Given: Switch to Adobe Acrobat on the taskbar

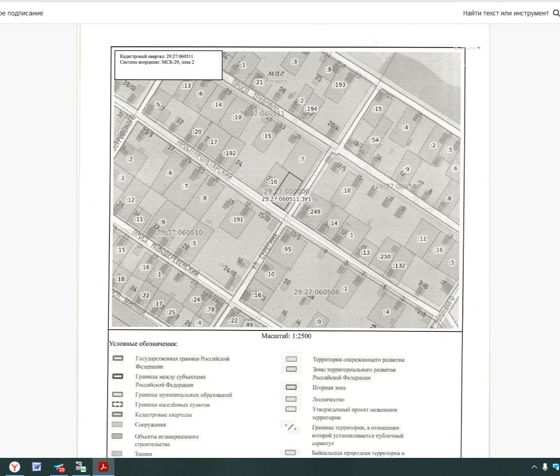Looking at the screenshot, I should pyautogui.click(x=104, y=467).
